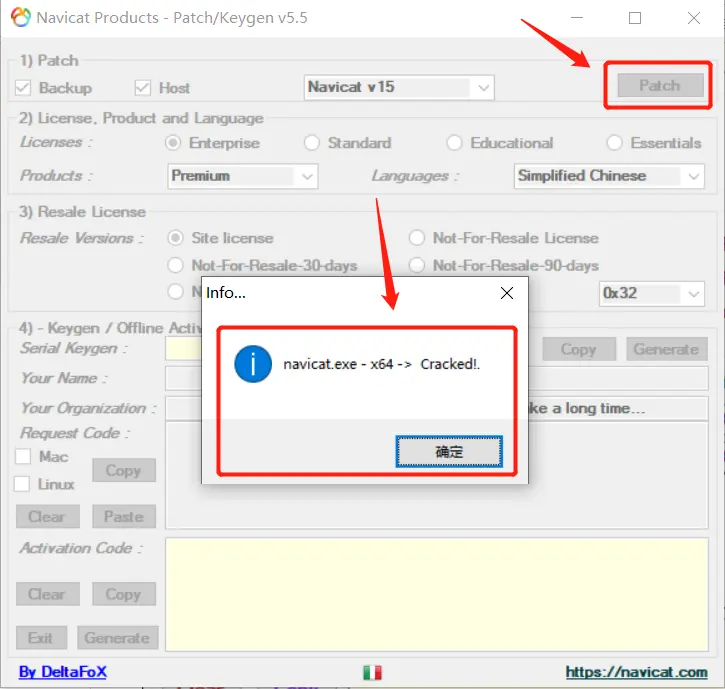Select Not-For-Resale-90-days radio

tap(417, 265)
